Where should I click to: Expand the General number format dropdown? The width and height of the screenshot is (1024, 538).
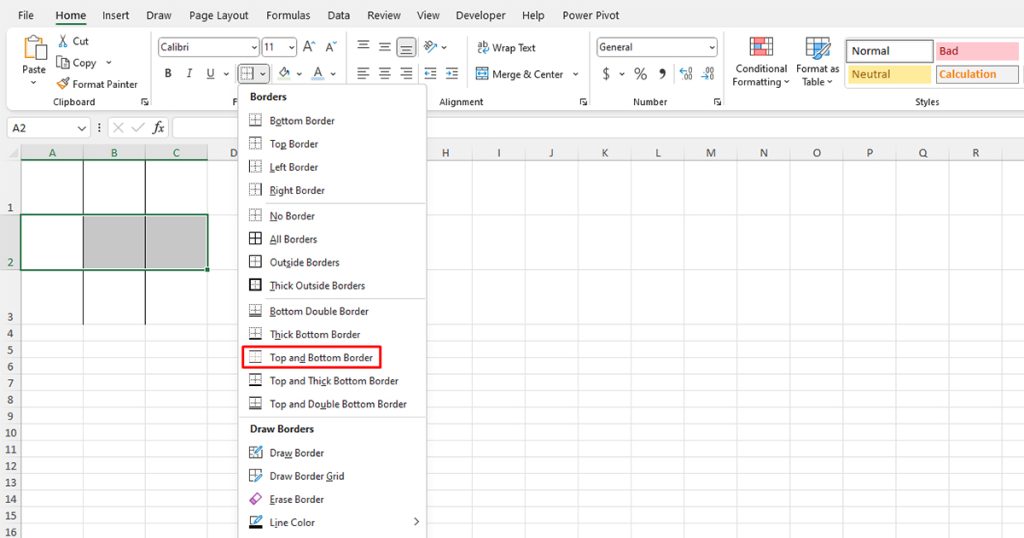click(711, 47)
